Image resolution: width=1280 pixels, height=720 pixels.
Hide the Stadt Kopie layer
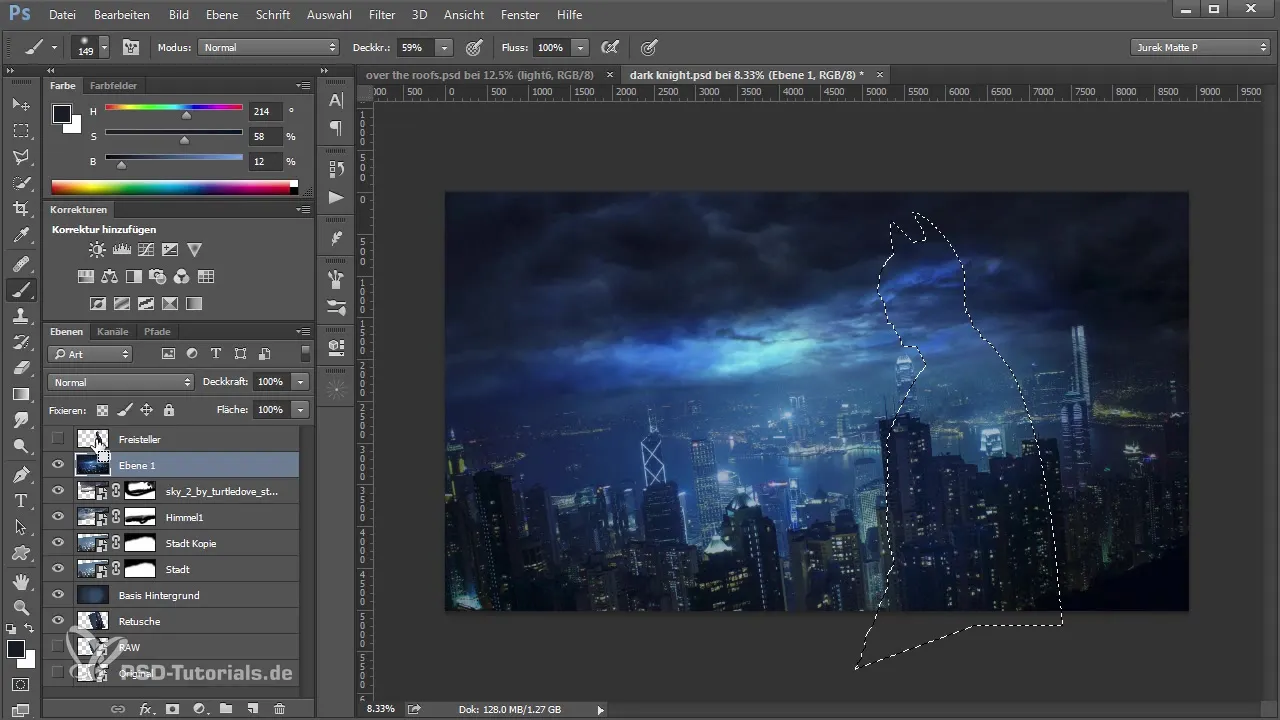point(58,543)
